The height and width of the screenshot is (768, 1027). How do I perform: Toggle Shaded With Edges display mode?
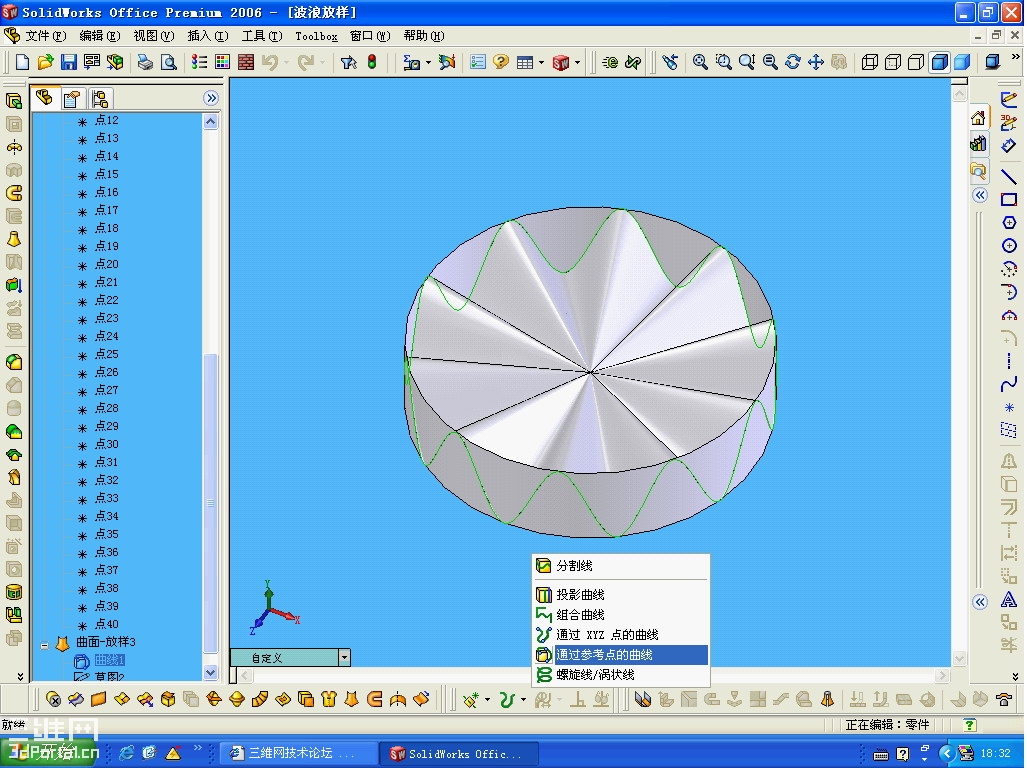click(x=939, y=62)
